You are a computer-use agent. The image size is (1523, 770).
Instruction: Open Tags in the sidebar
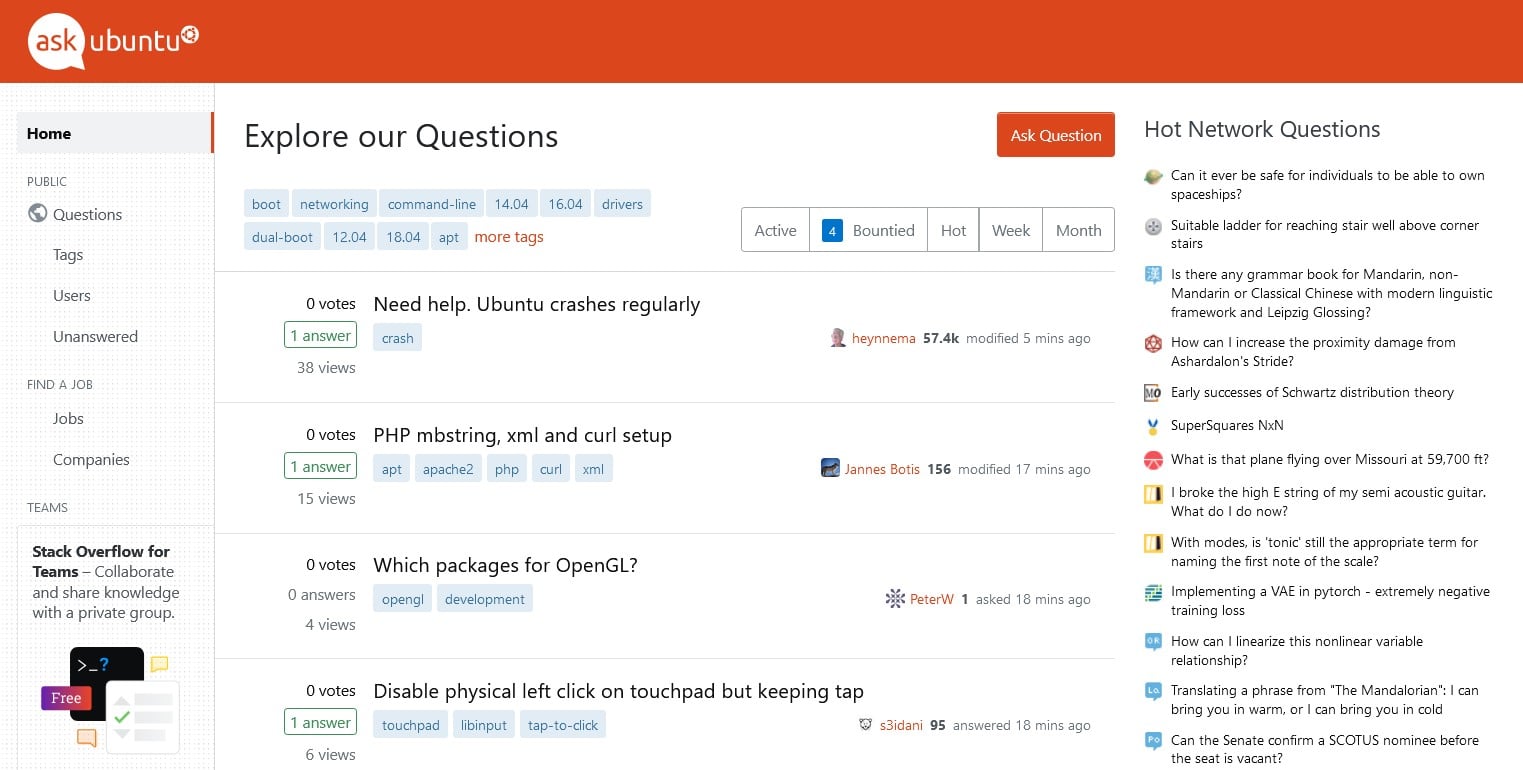click(68, 255)
